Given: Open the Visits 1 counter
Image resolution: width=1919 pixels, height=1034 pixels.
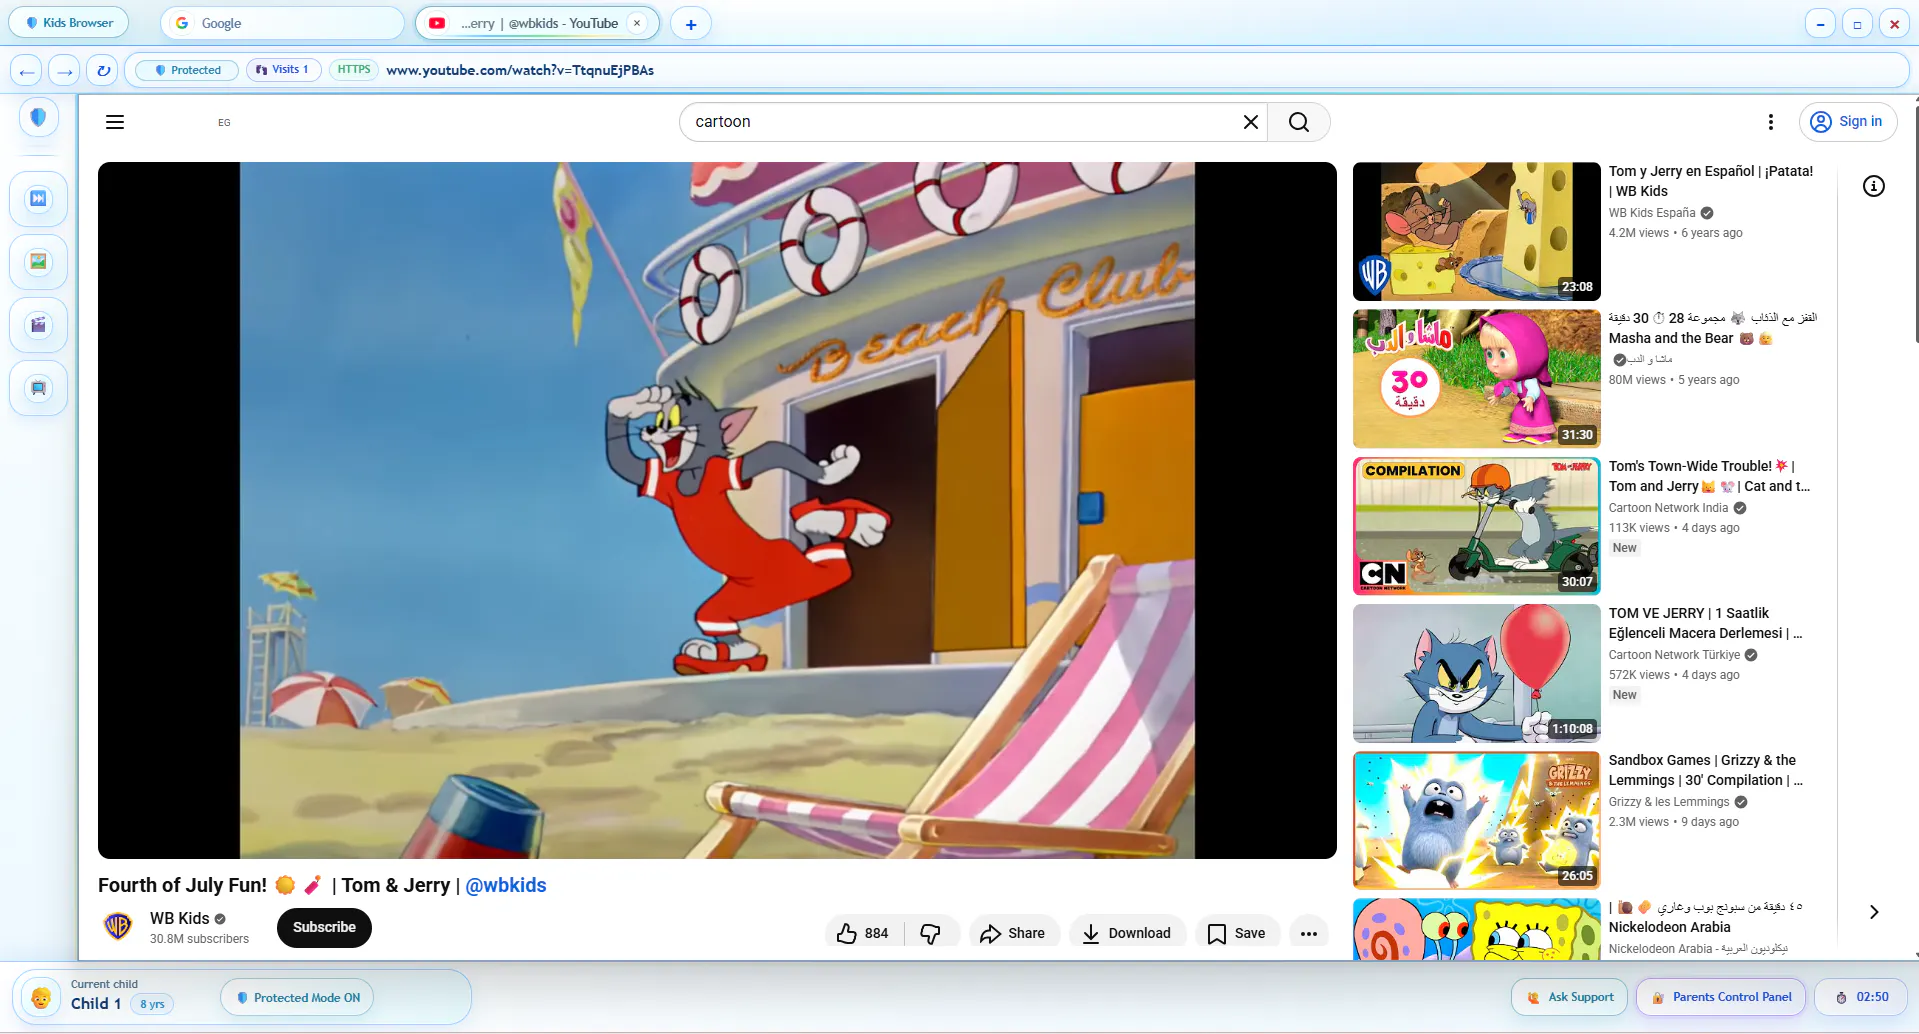Looking at the screenshot, I should [x=283, y=70].
